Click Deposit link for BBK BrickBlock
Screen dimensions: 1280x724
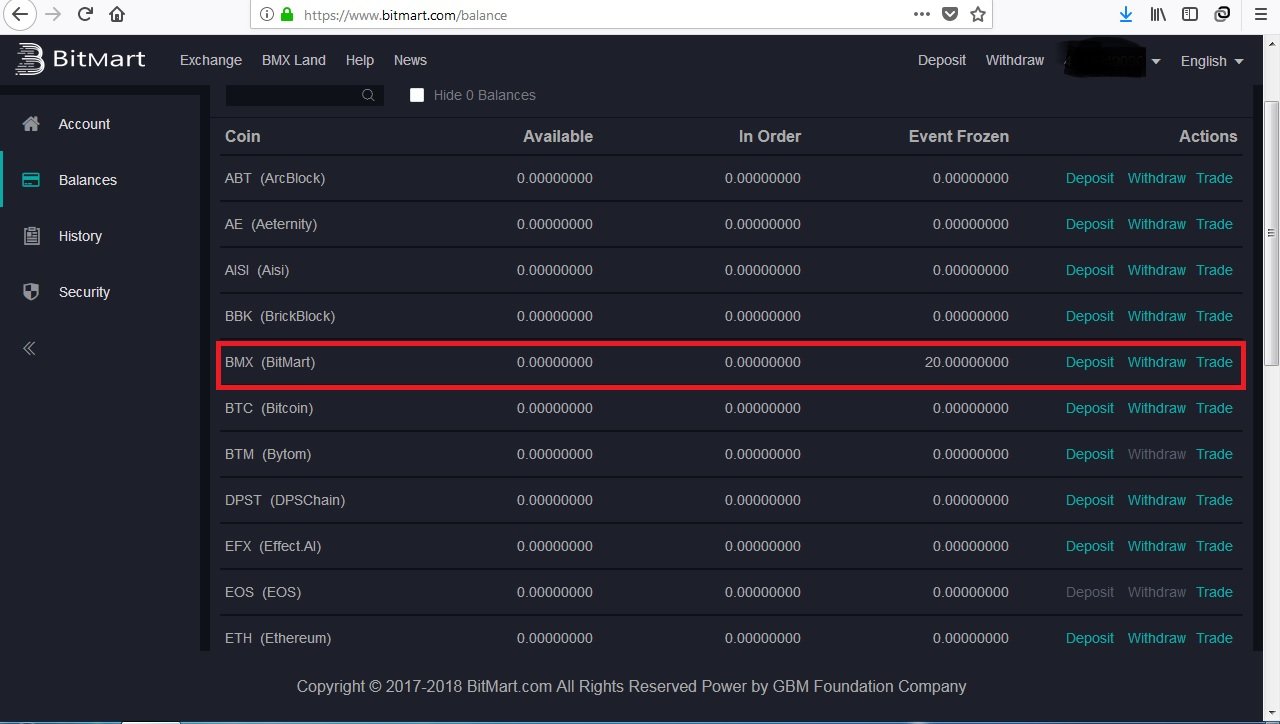pyautogui.click(x=1090, y=316)
